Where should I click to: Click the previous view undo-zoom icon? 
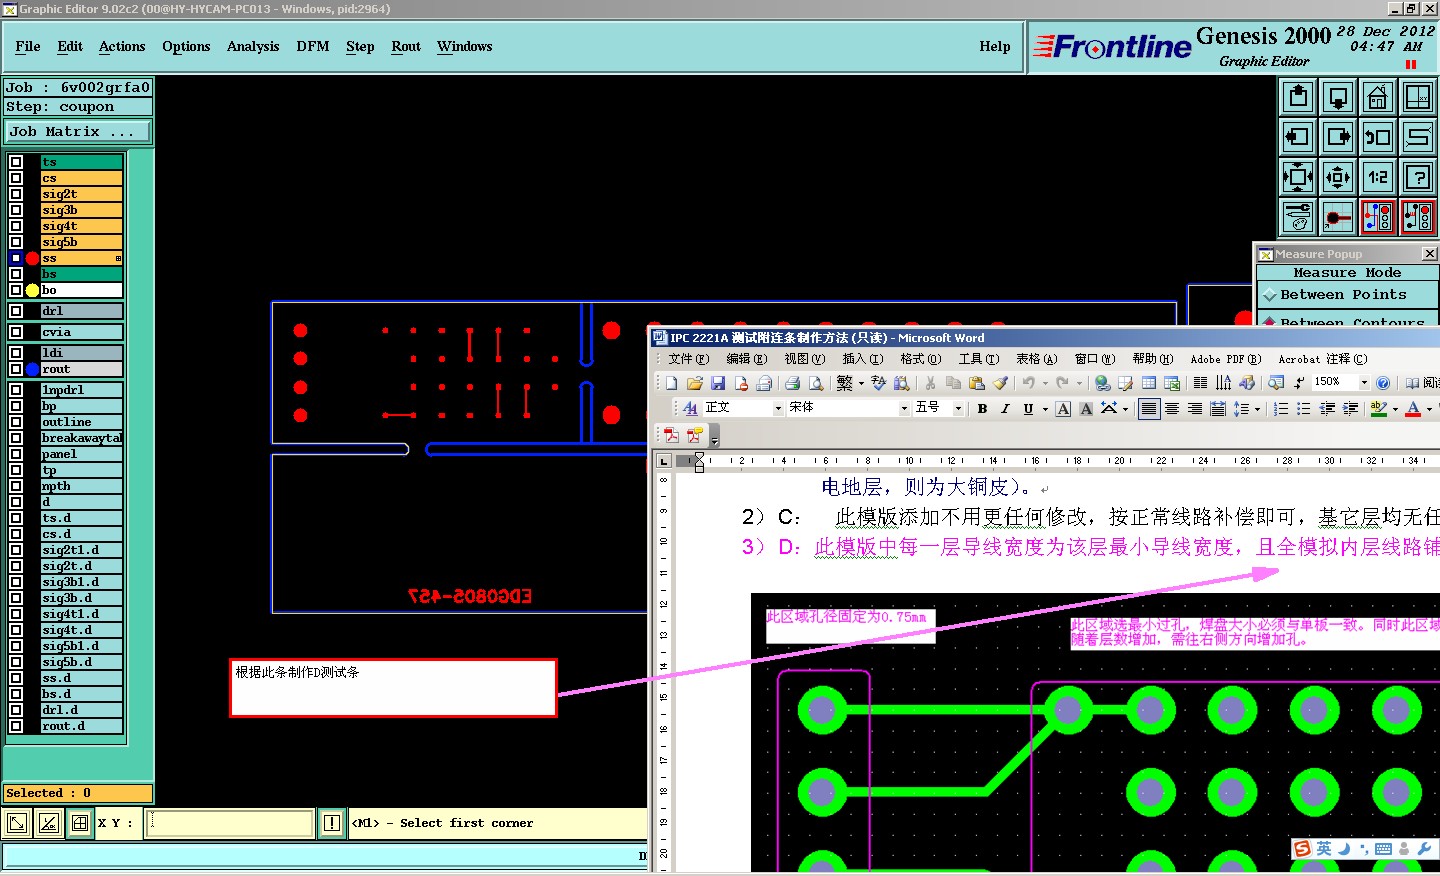pos(1378,137)
